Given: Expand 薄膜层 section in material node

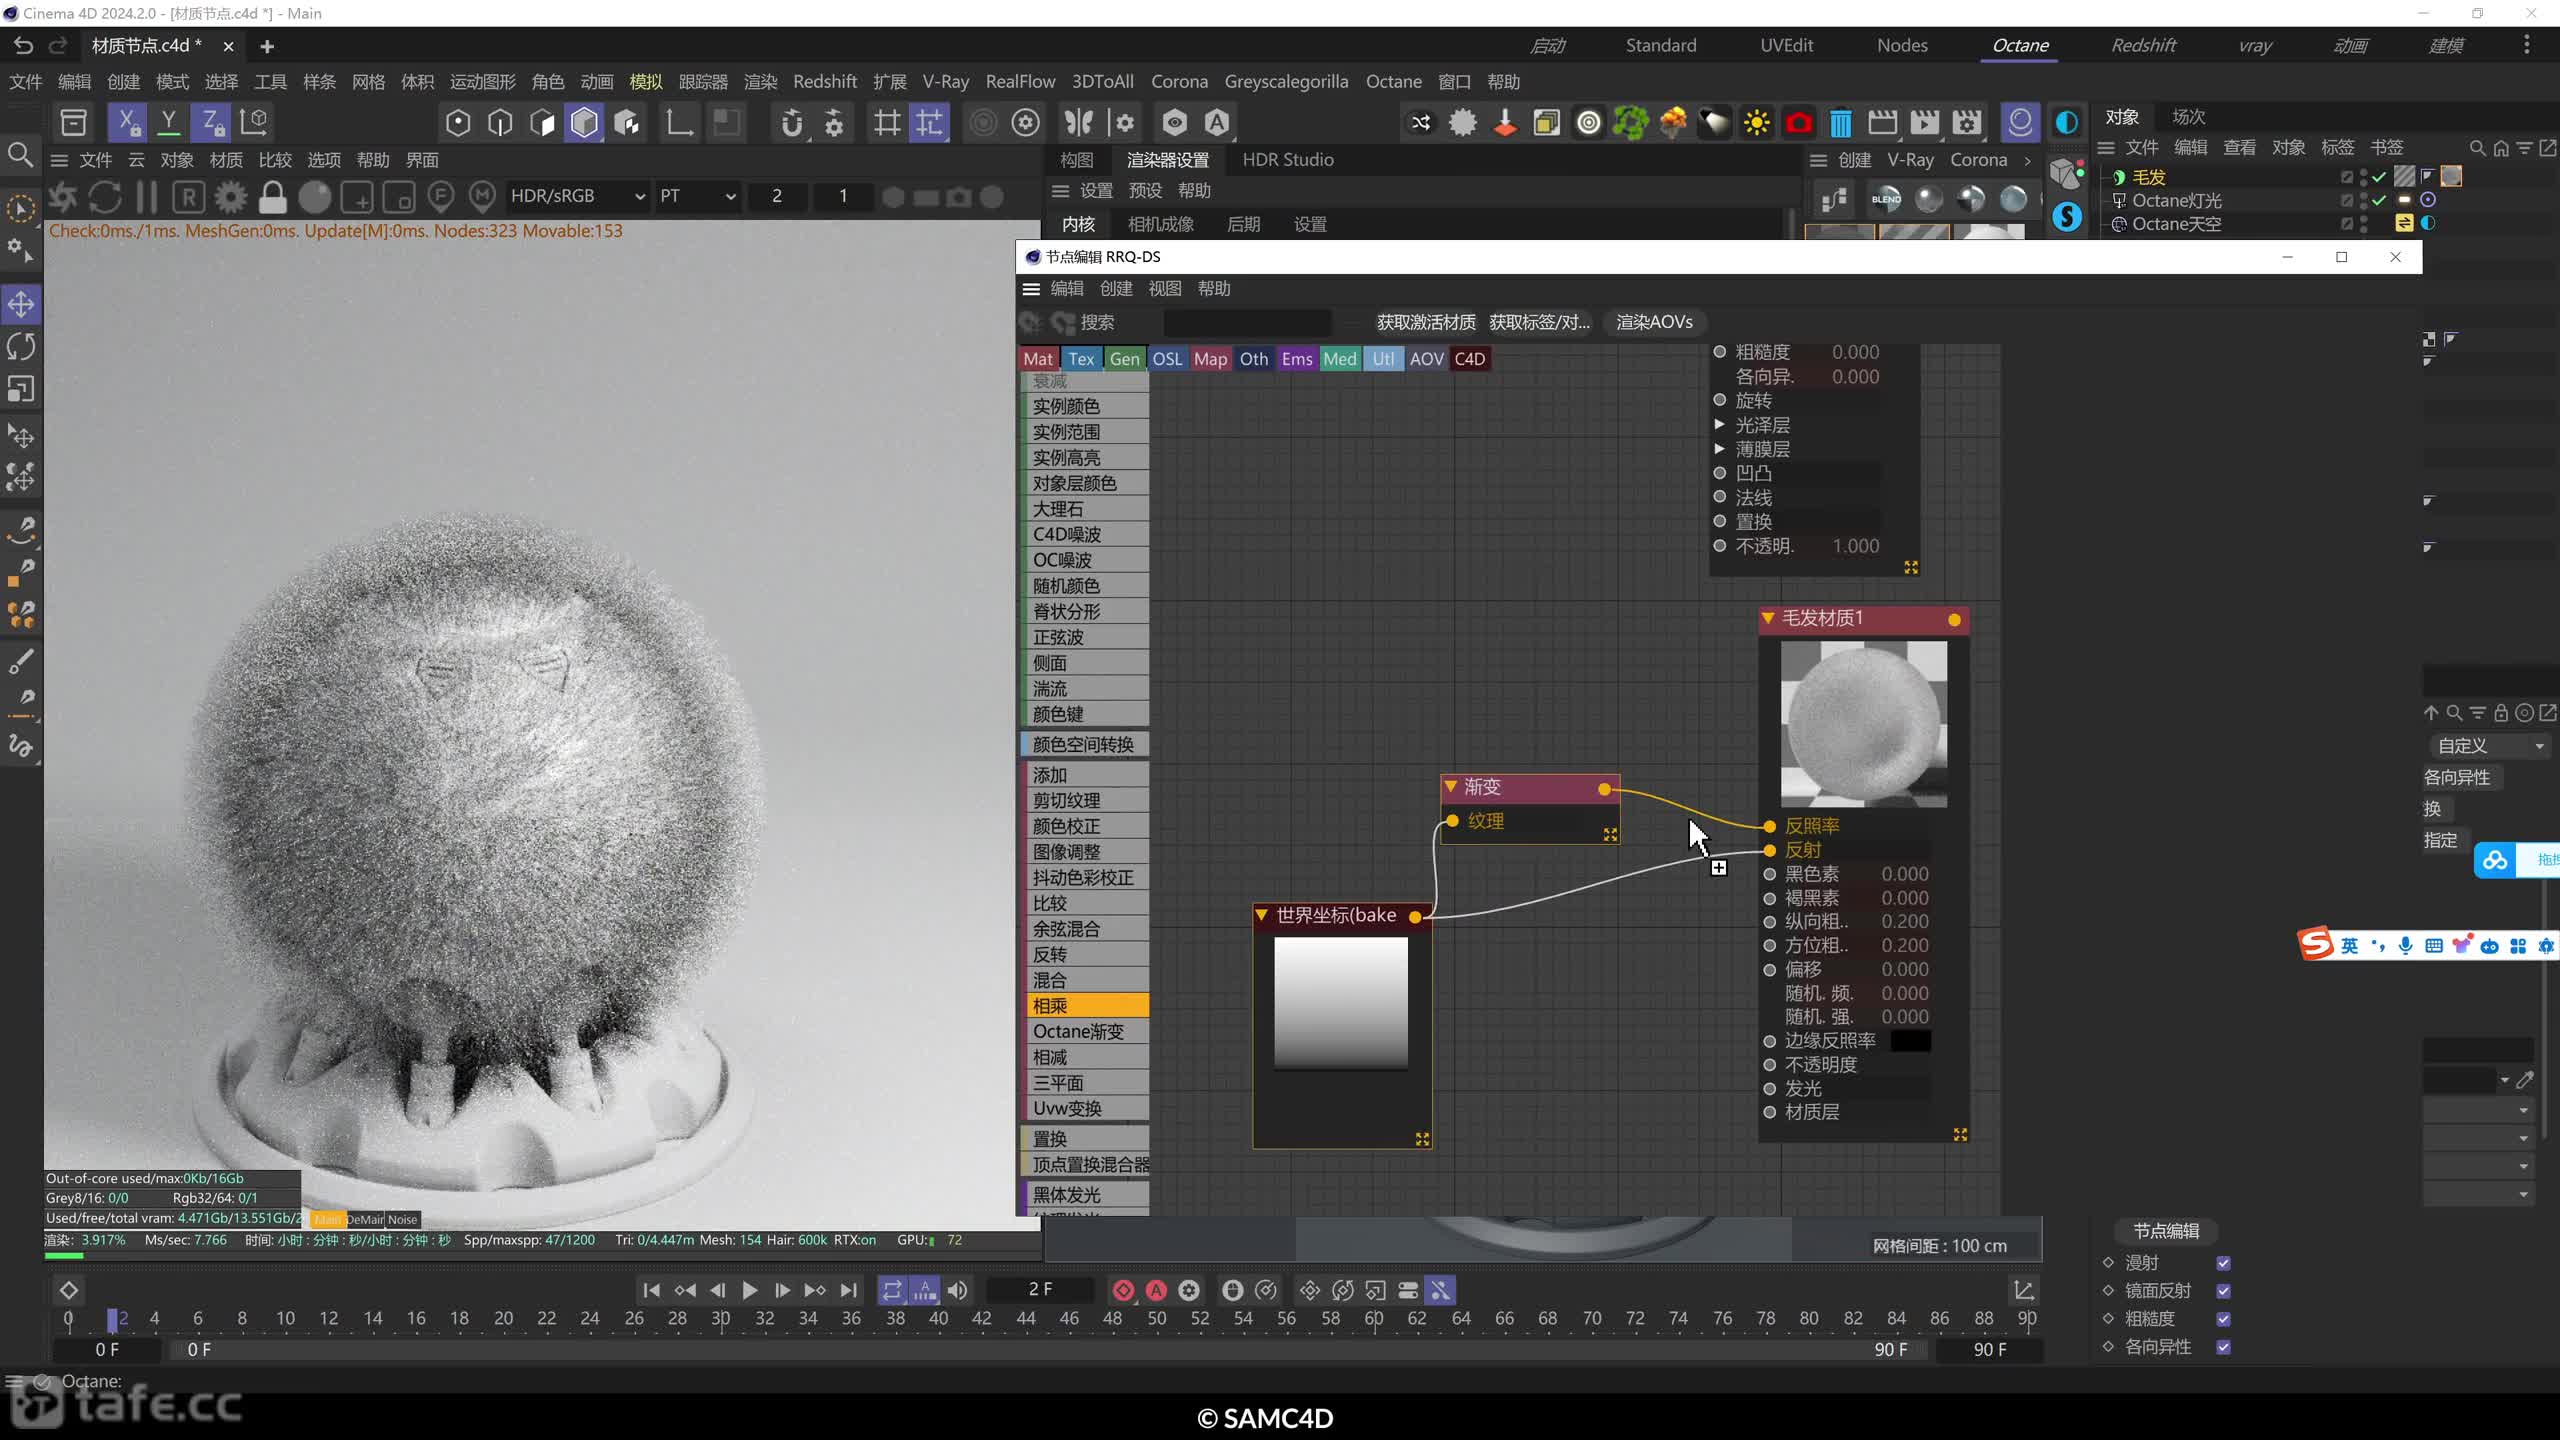Looking at the screenshot, I should (x=1720, y=449).
